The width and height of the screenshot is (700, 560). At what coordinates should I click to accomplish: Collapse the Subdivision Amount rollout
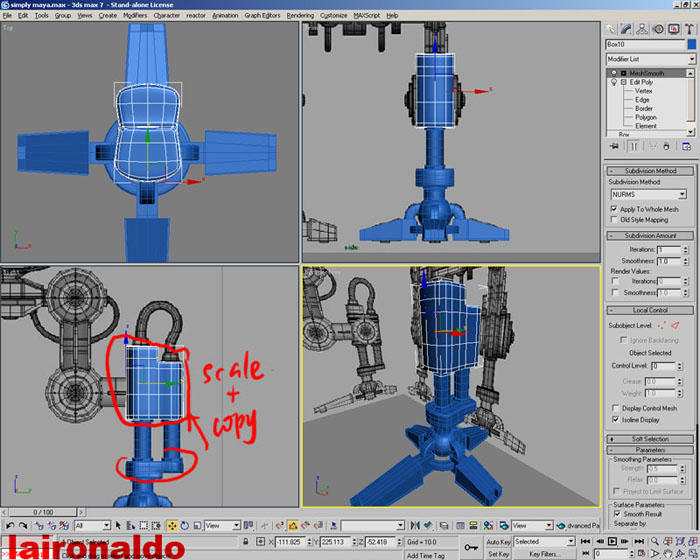click(650, 235)
